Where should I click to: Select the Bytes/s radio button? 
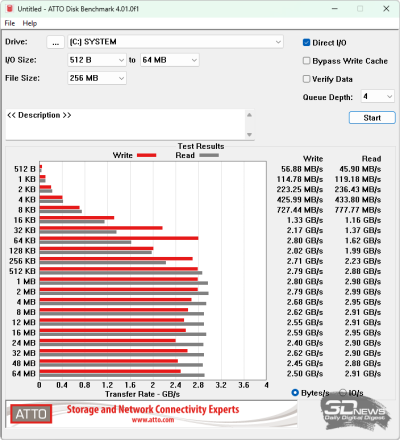coord(295,393)
